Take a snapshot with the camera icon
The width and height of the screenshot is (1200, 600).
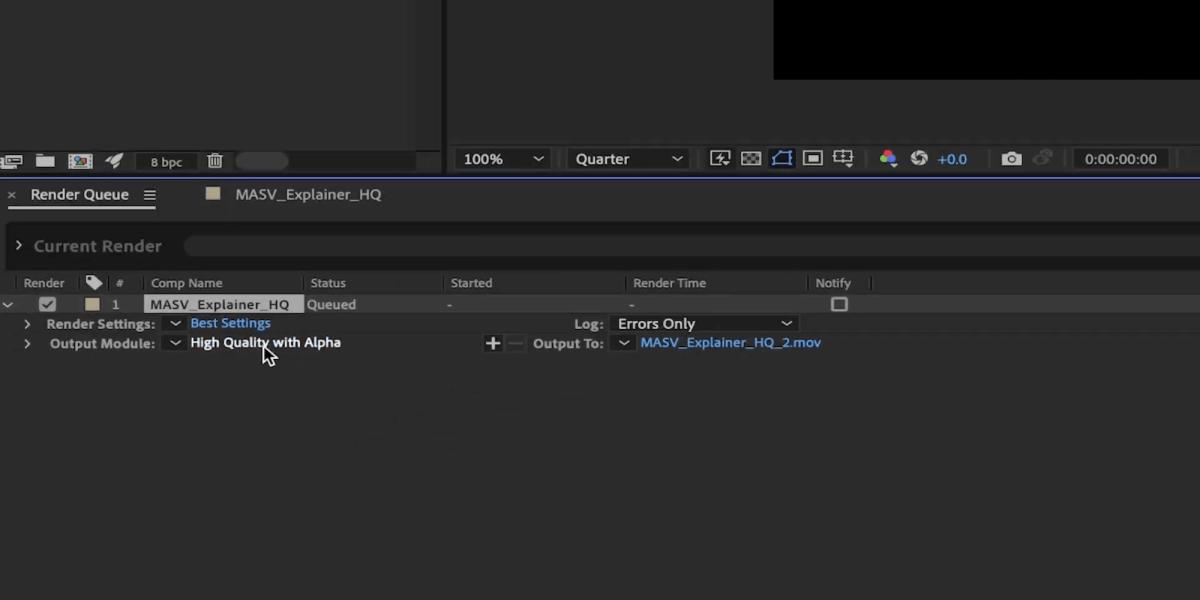(x=1011, y=159)
